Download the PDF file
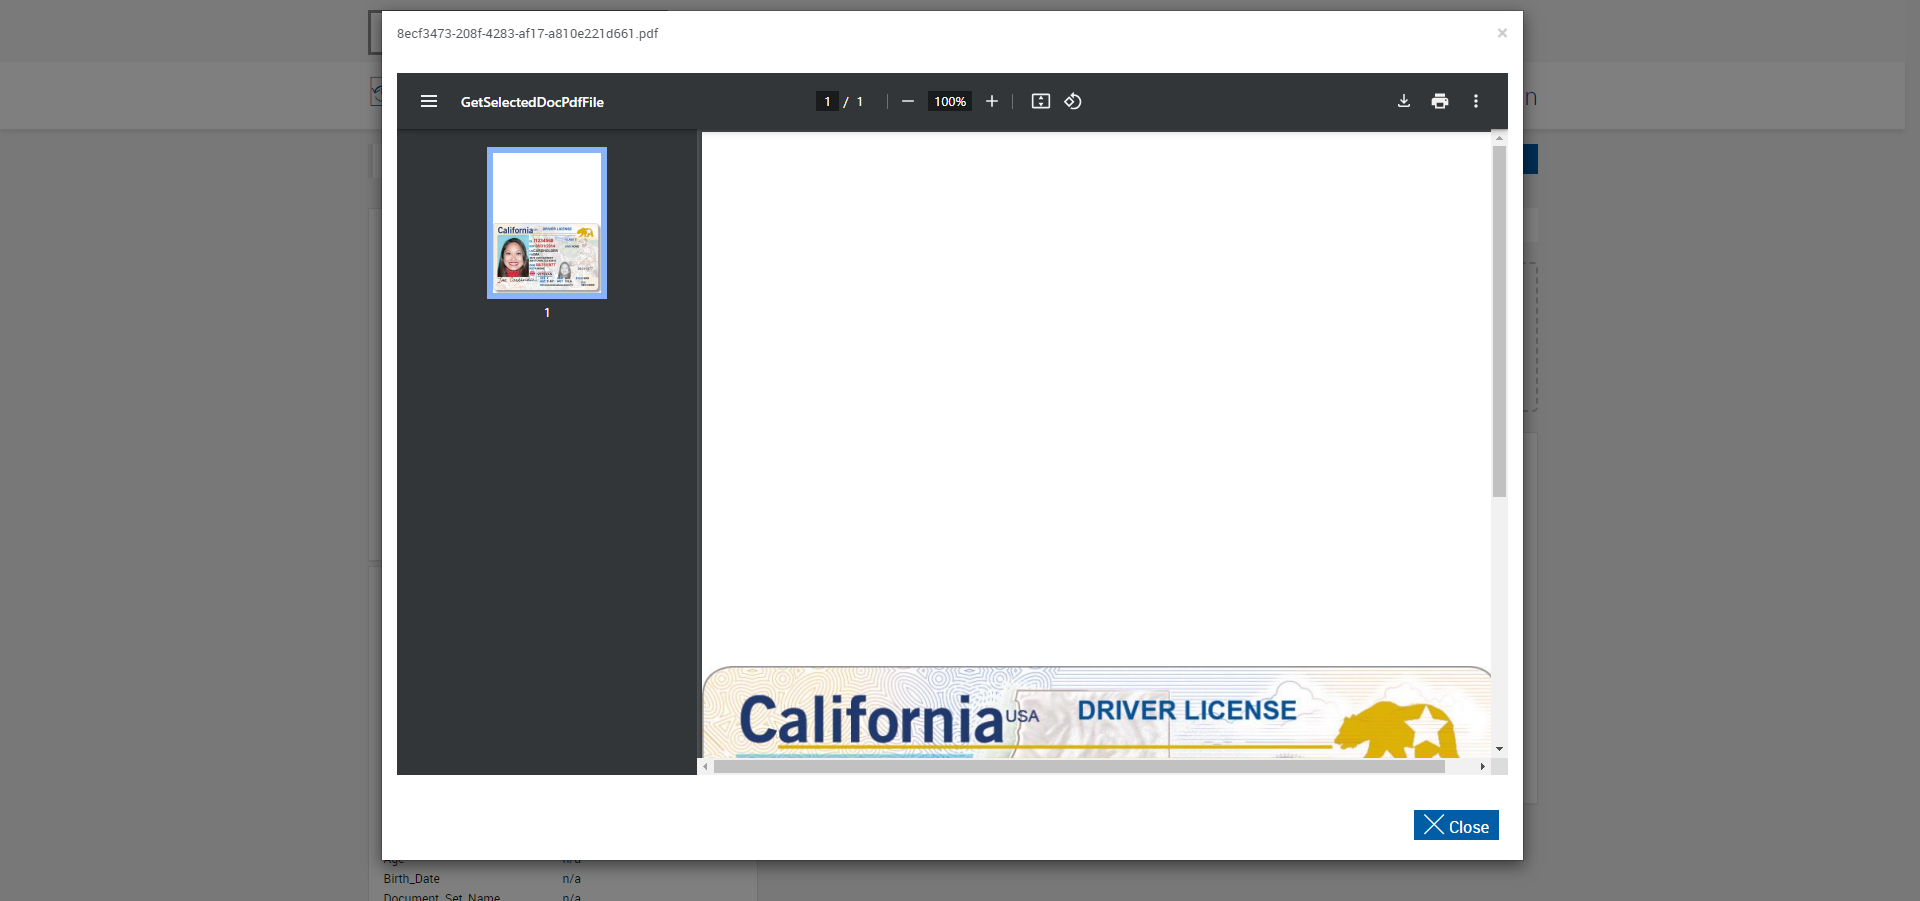 1404,101
